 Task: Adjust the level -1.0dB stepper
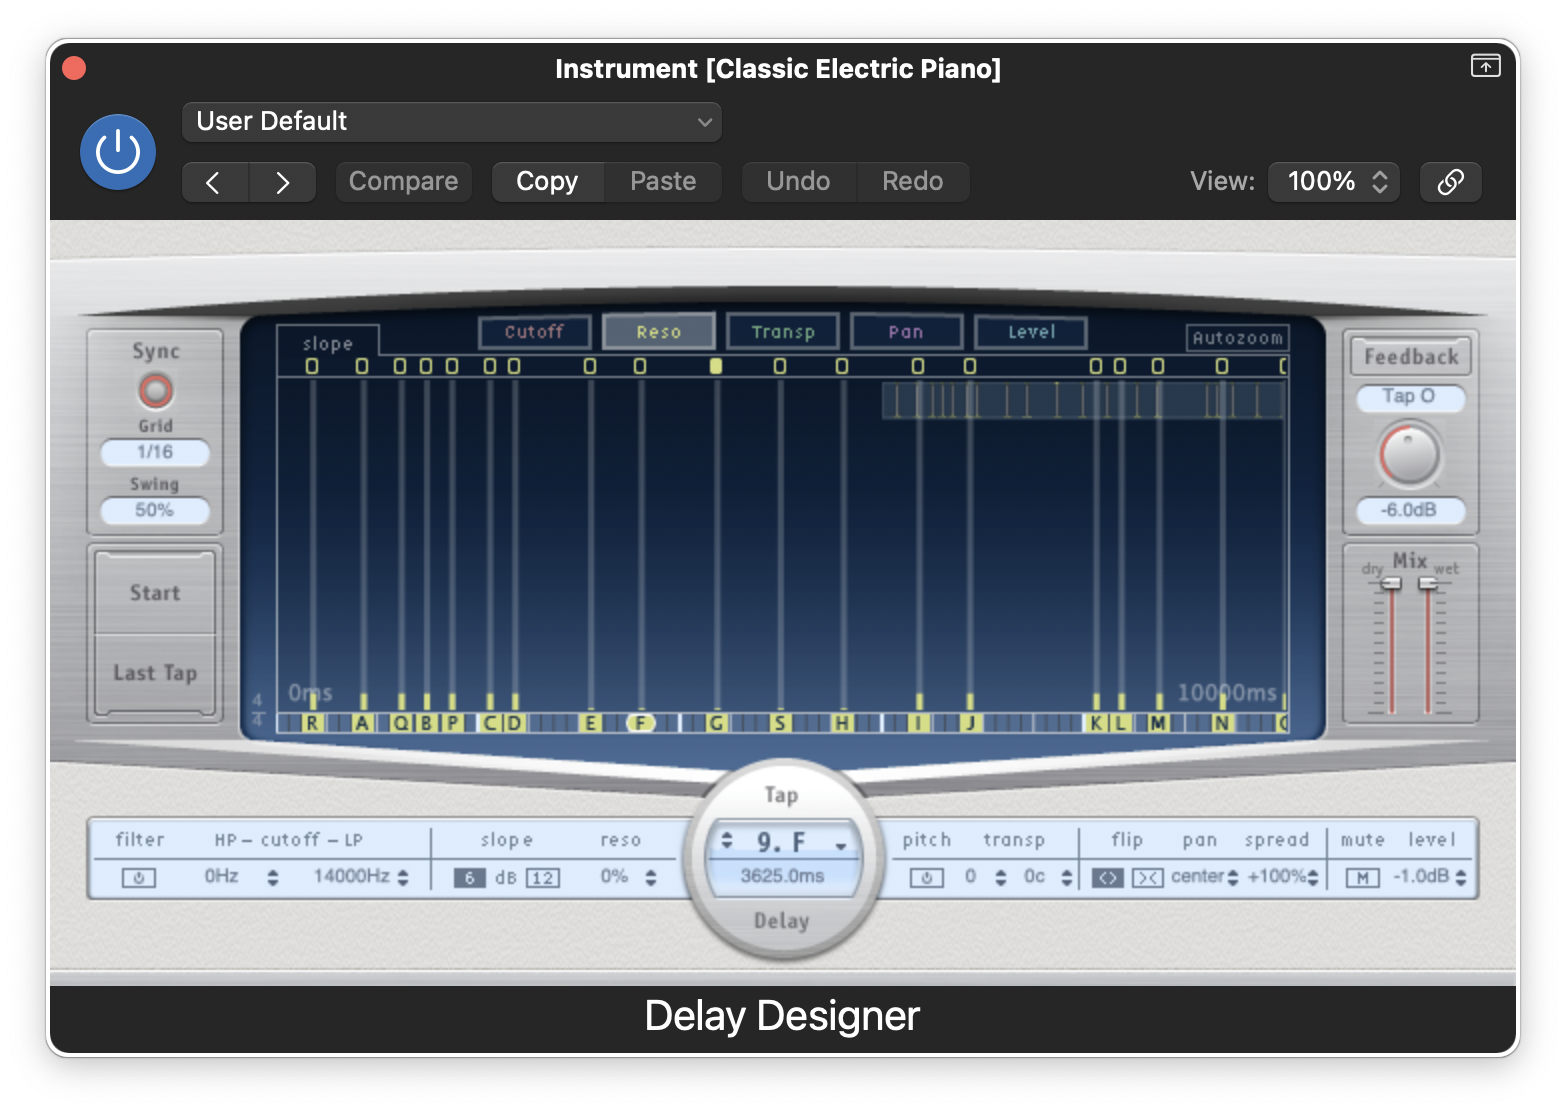point(1461,878)
